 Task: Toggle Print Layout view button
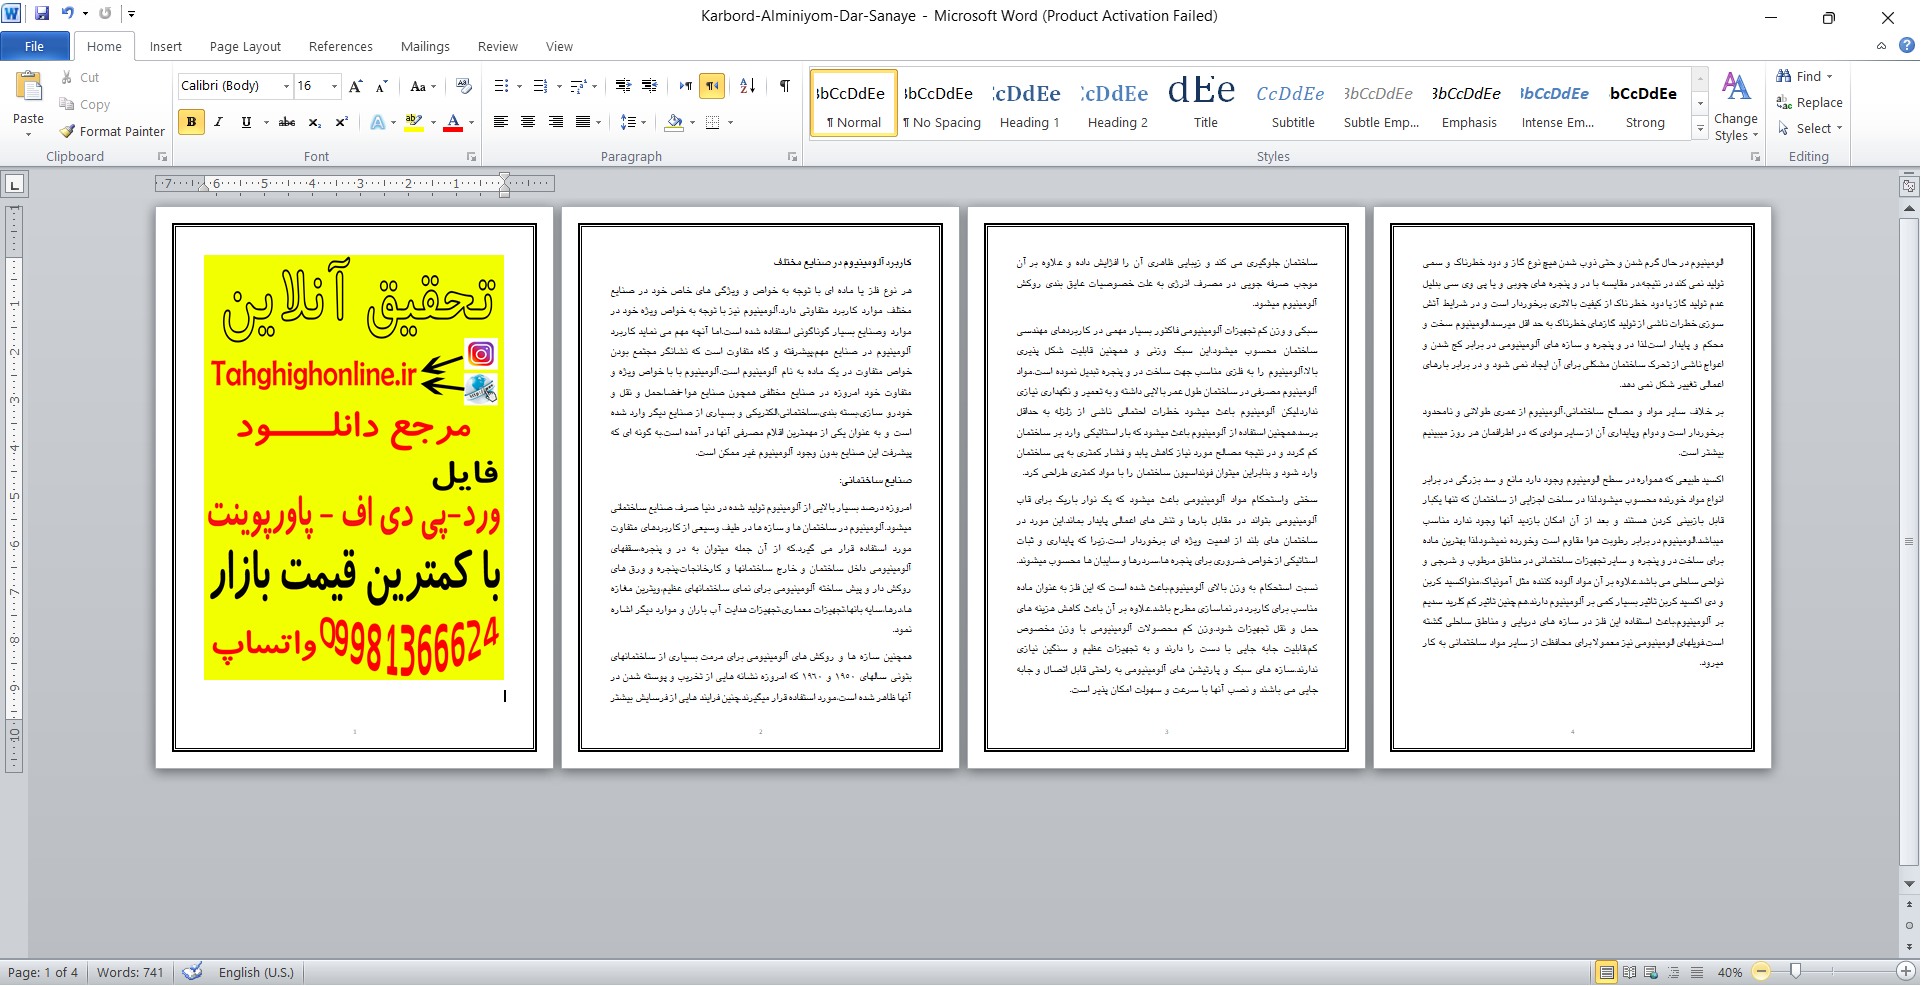(x=1607, y=972)
